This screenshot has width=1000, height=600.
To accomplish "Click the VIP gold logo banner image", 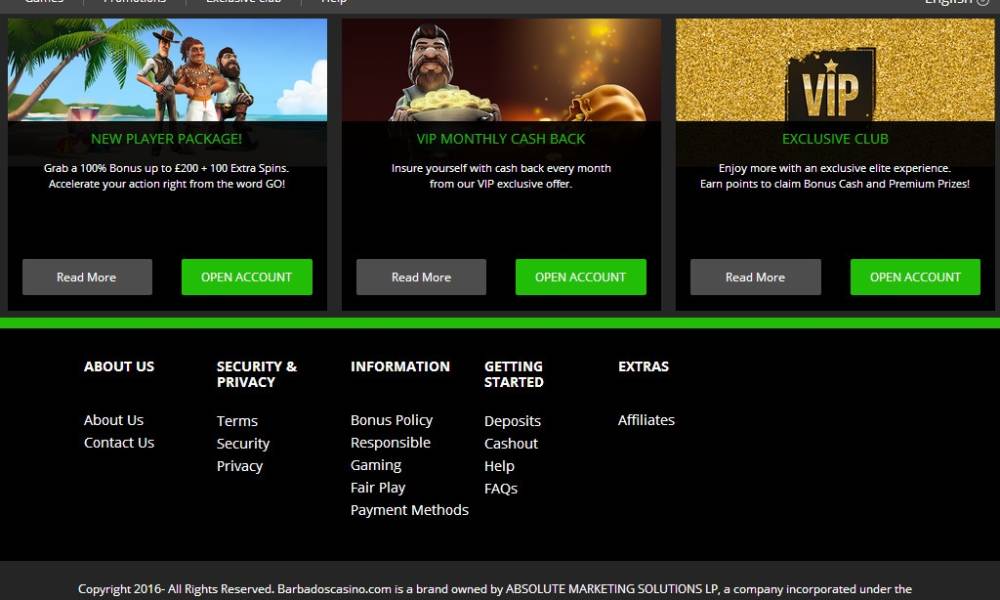I will click(835, 70).
